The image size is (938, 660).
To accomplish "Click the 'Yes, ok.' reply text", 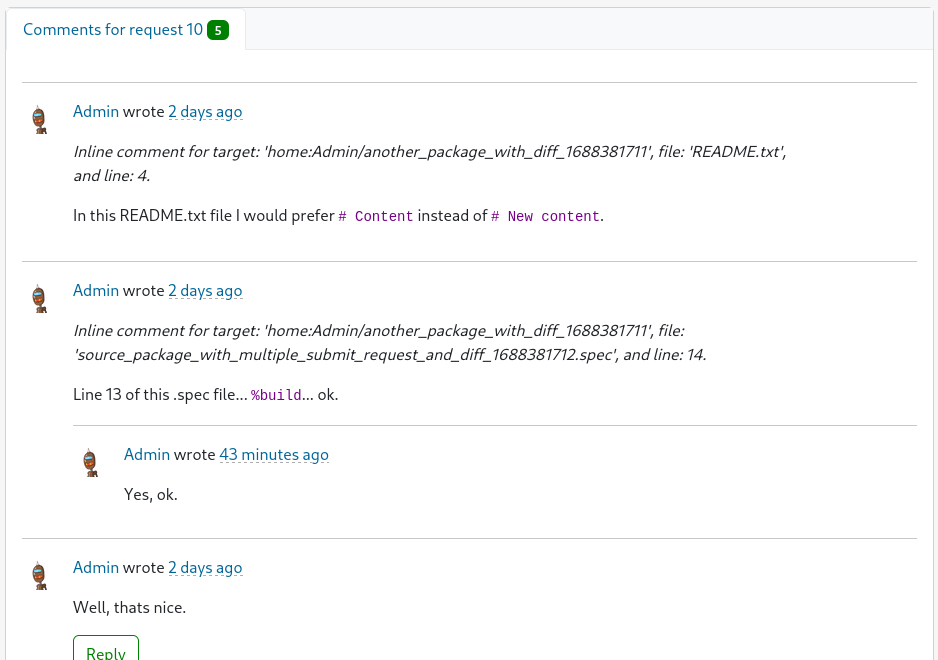I will pos(150,494).
